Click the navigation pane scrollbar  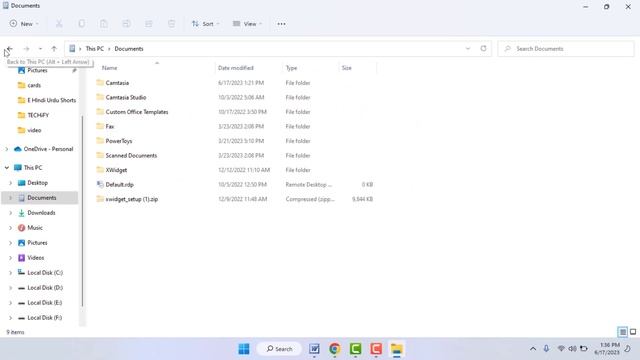[82, 210]
